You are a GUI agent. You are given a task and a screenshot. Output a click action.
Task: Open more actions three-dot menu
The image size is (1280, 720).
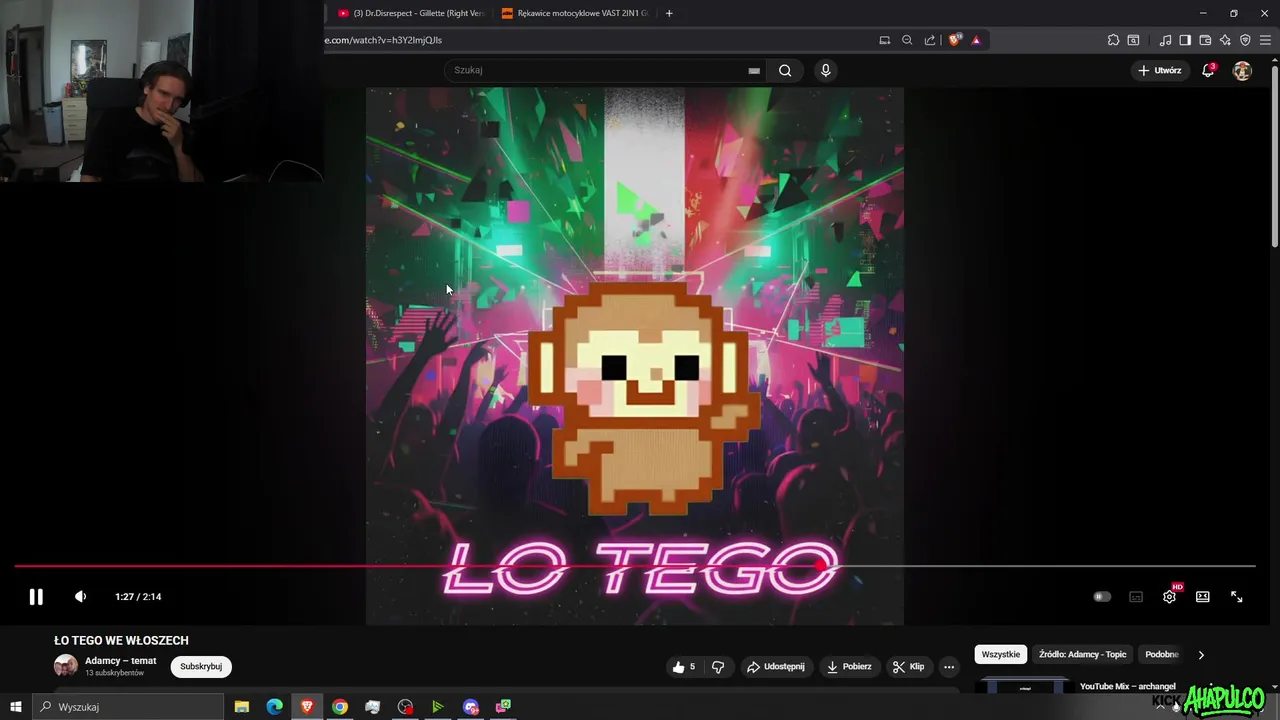click(x=949, y=667)
